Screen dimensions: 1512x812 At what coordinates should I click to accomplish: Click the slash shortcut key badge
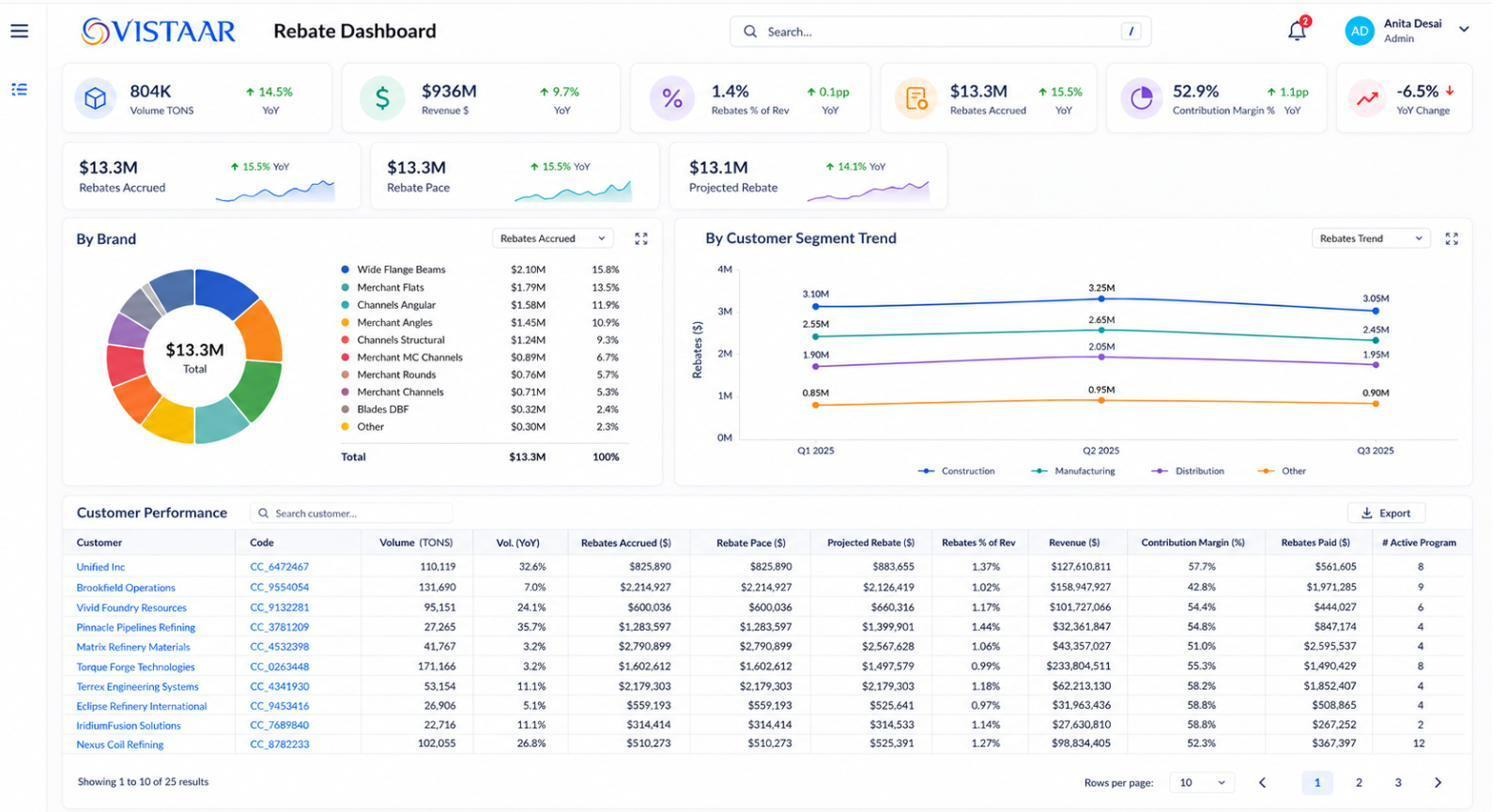1131,32
